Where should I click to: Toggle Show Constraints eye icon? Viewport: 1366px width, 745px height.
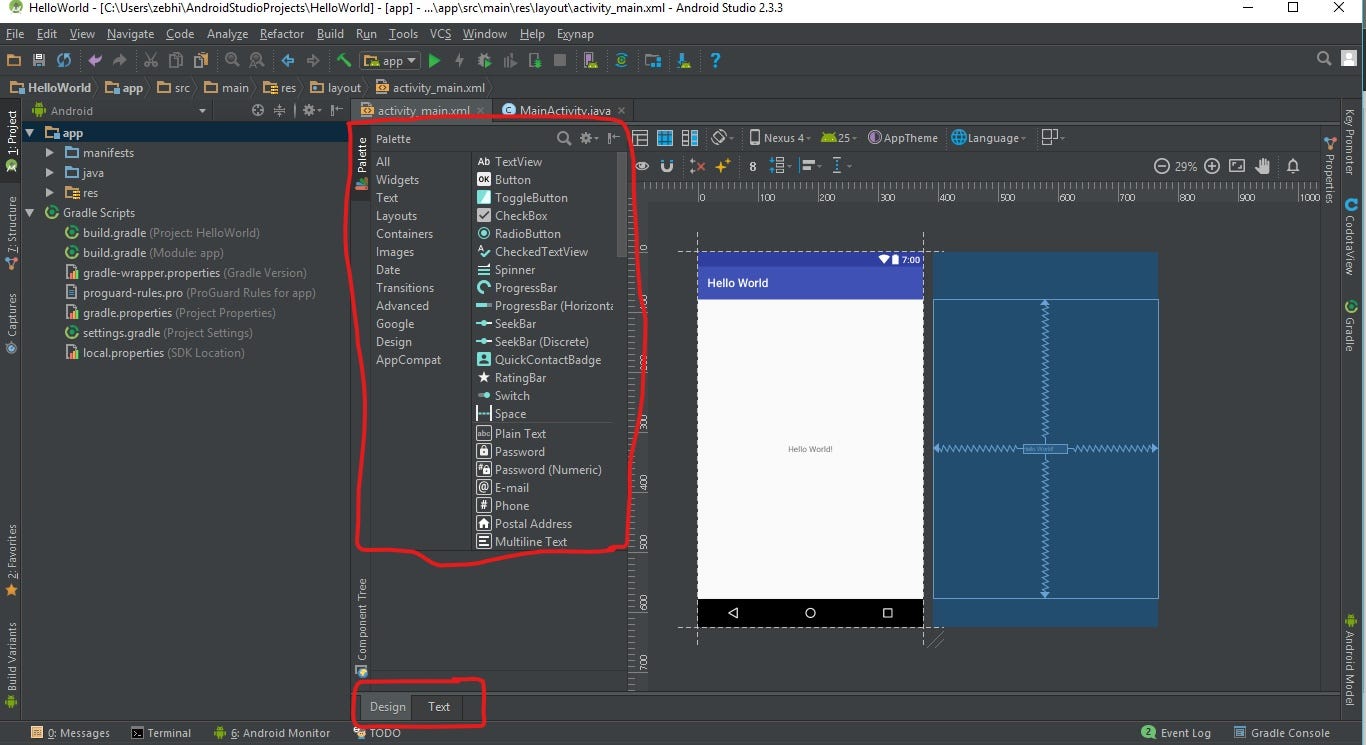pyautogui.click(x=642, y=166)
